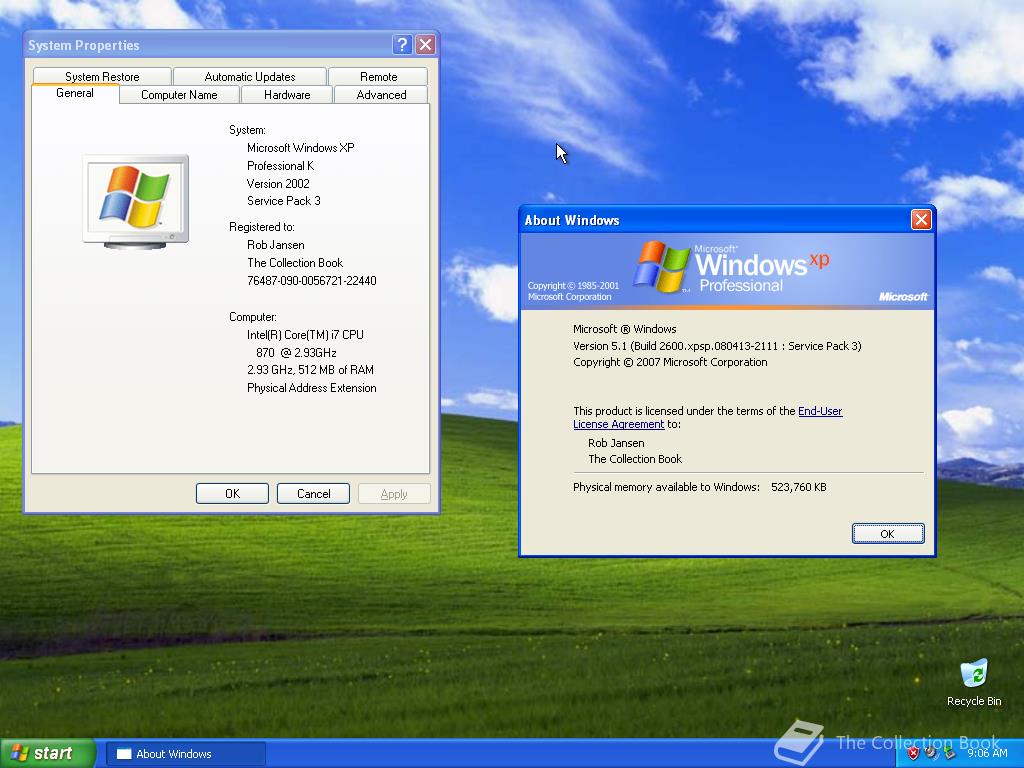This screenshot has width=1024, height=768.
Task: Click the 'Service Pack 3' text in System Properties
Action: click(x=283, y=200)
